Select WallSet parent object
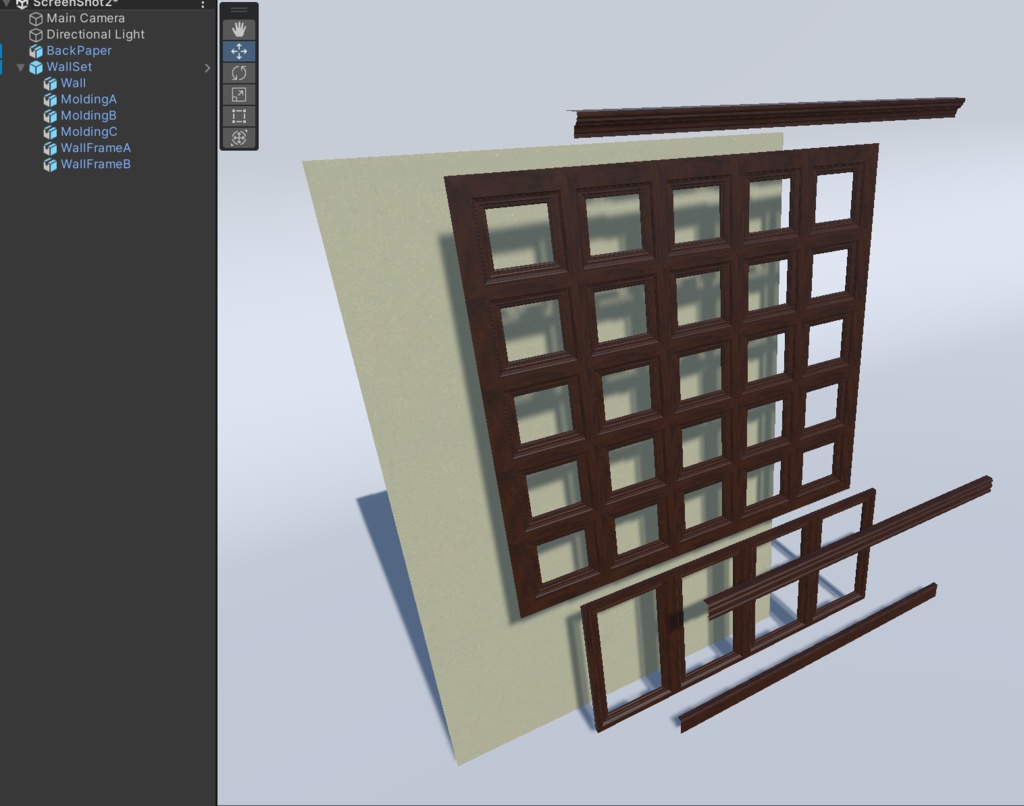 69,67
